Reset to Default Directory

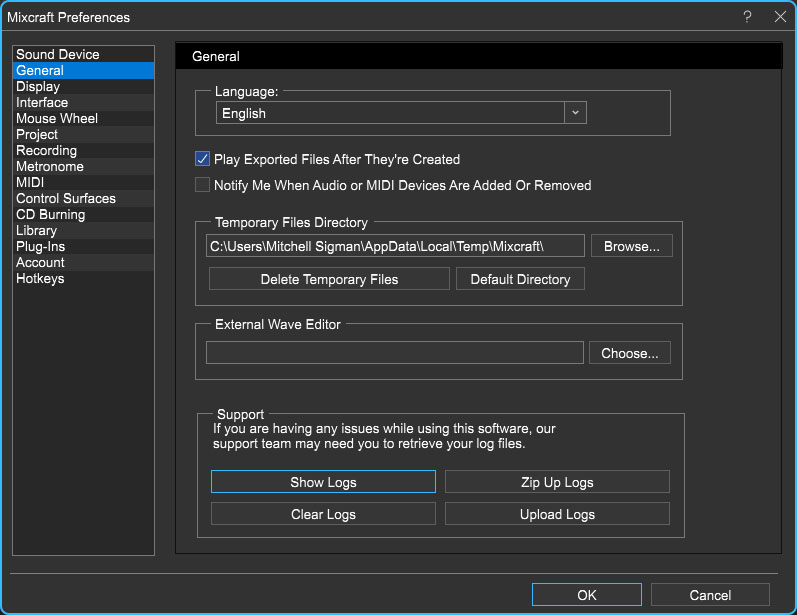point(520,279)
